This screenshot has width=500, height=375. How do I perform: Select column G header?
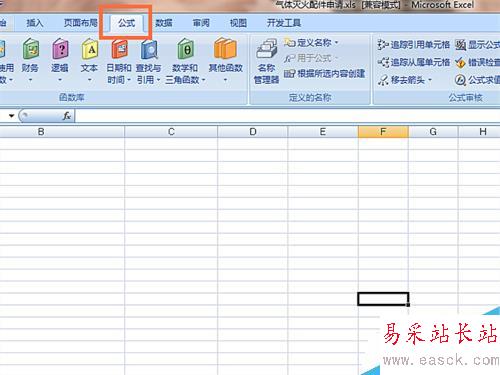[x=433, y=132]
